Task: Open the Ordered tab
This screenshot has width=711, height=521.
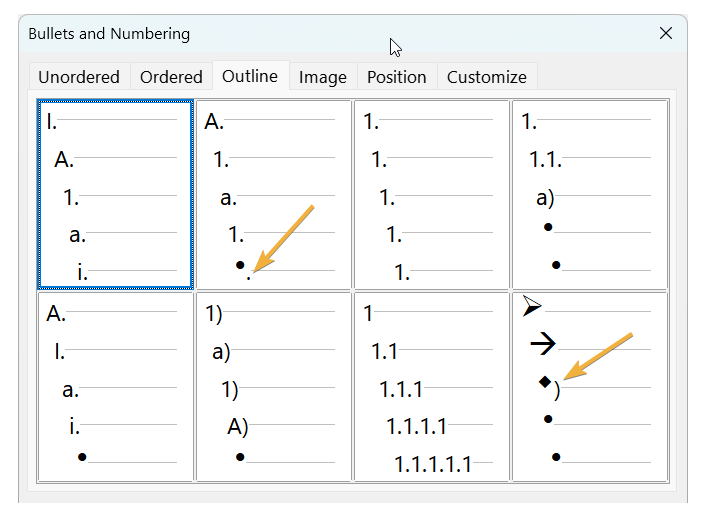Action: tap(171, 77)
